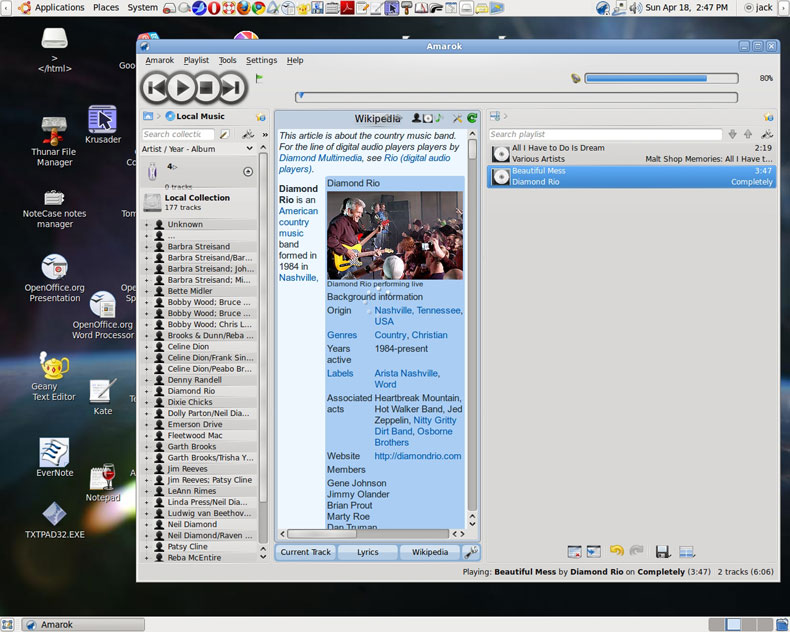This screenshot has height=632, width=790.
Task: Follow the Diamond Multimedia link
Action: pos(320,158)
